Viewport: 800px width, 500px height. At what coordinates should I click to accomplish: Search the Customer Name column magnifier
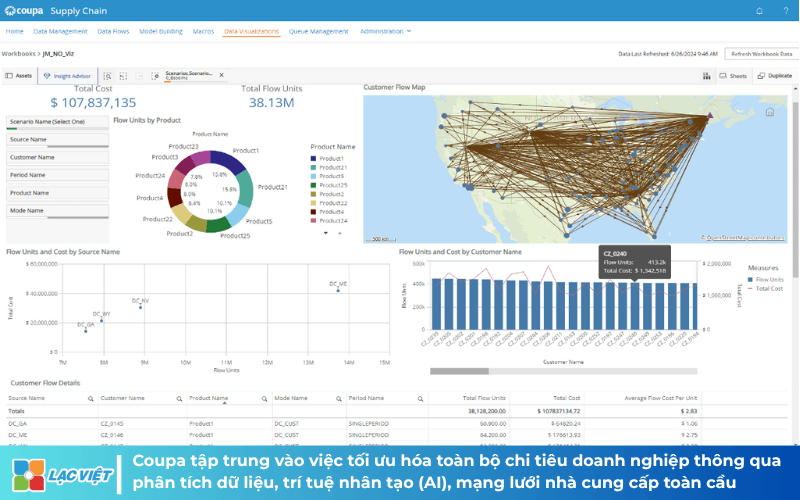coord(179,398)
